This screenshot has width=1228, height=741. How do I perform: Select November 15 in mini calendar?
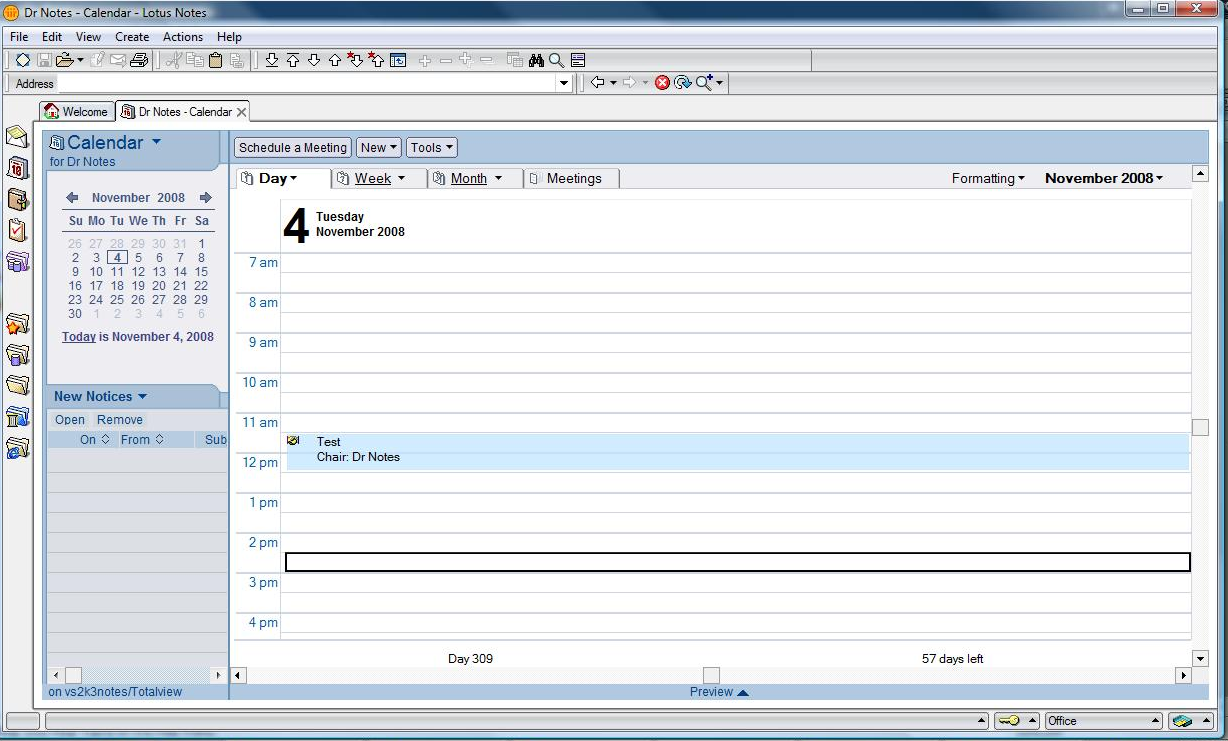[201, 272]
